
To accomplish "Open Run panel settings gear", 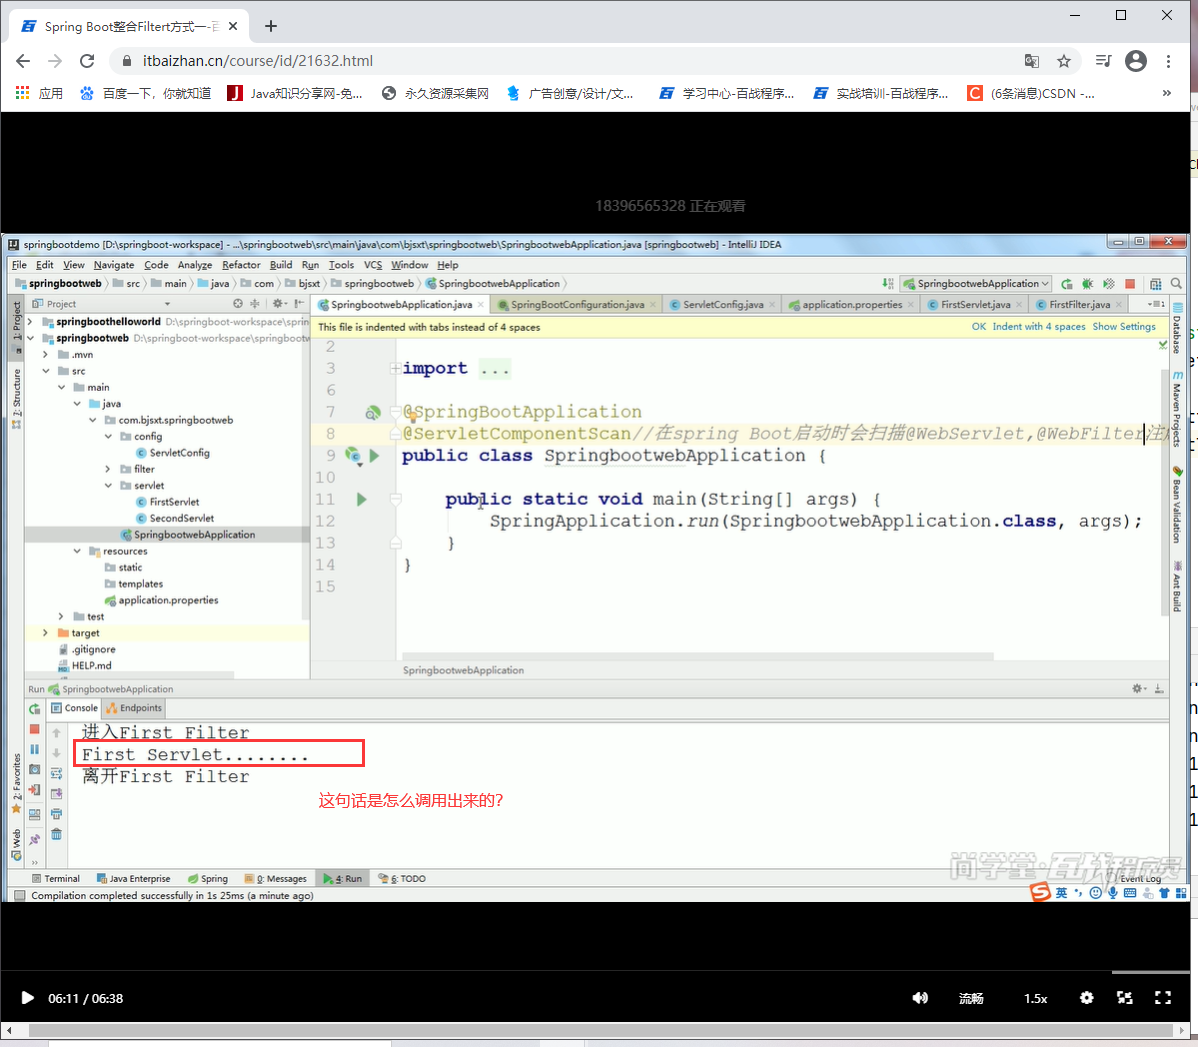I will 1137,689.
